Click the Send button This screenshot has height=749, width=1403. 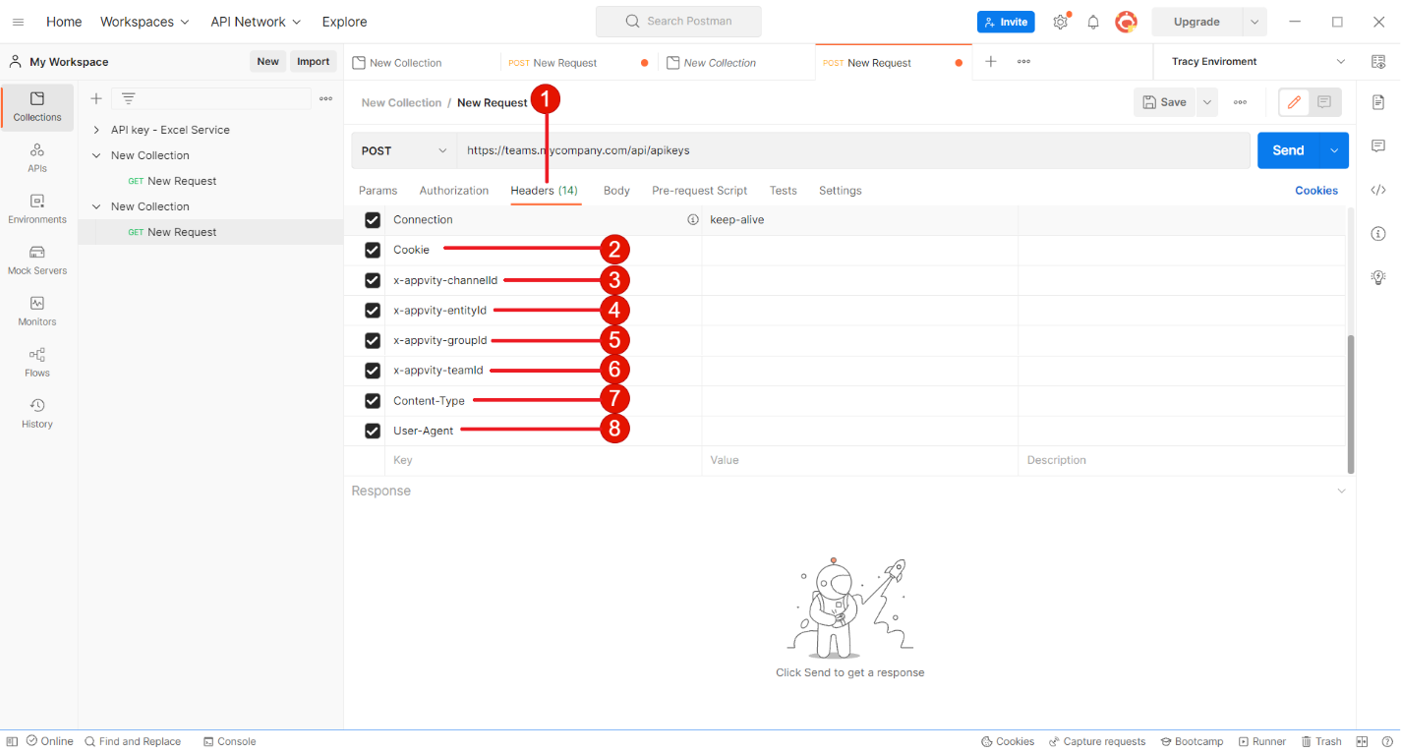pos(1287,151)
